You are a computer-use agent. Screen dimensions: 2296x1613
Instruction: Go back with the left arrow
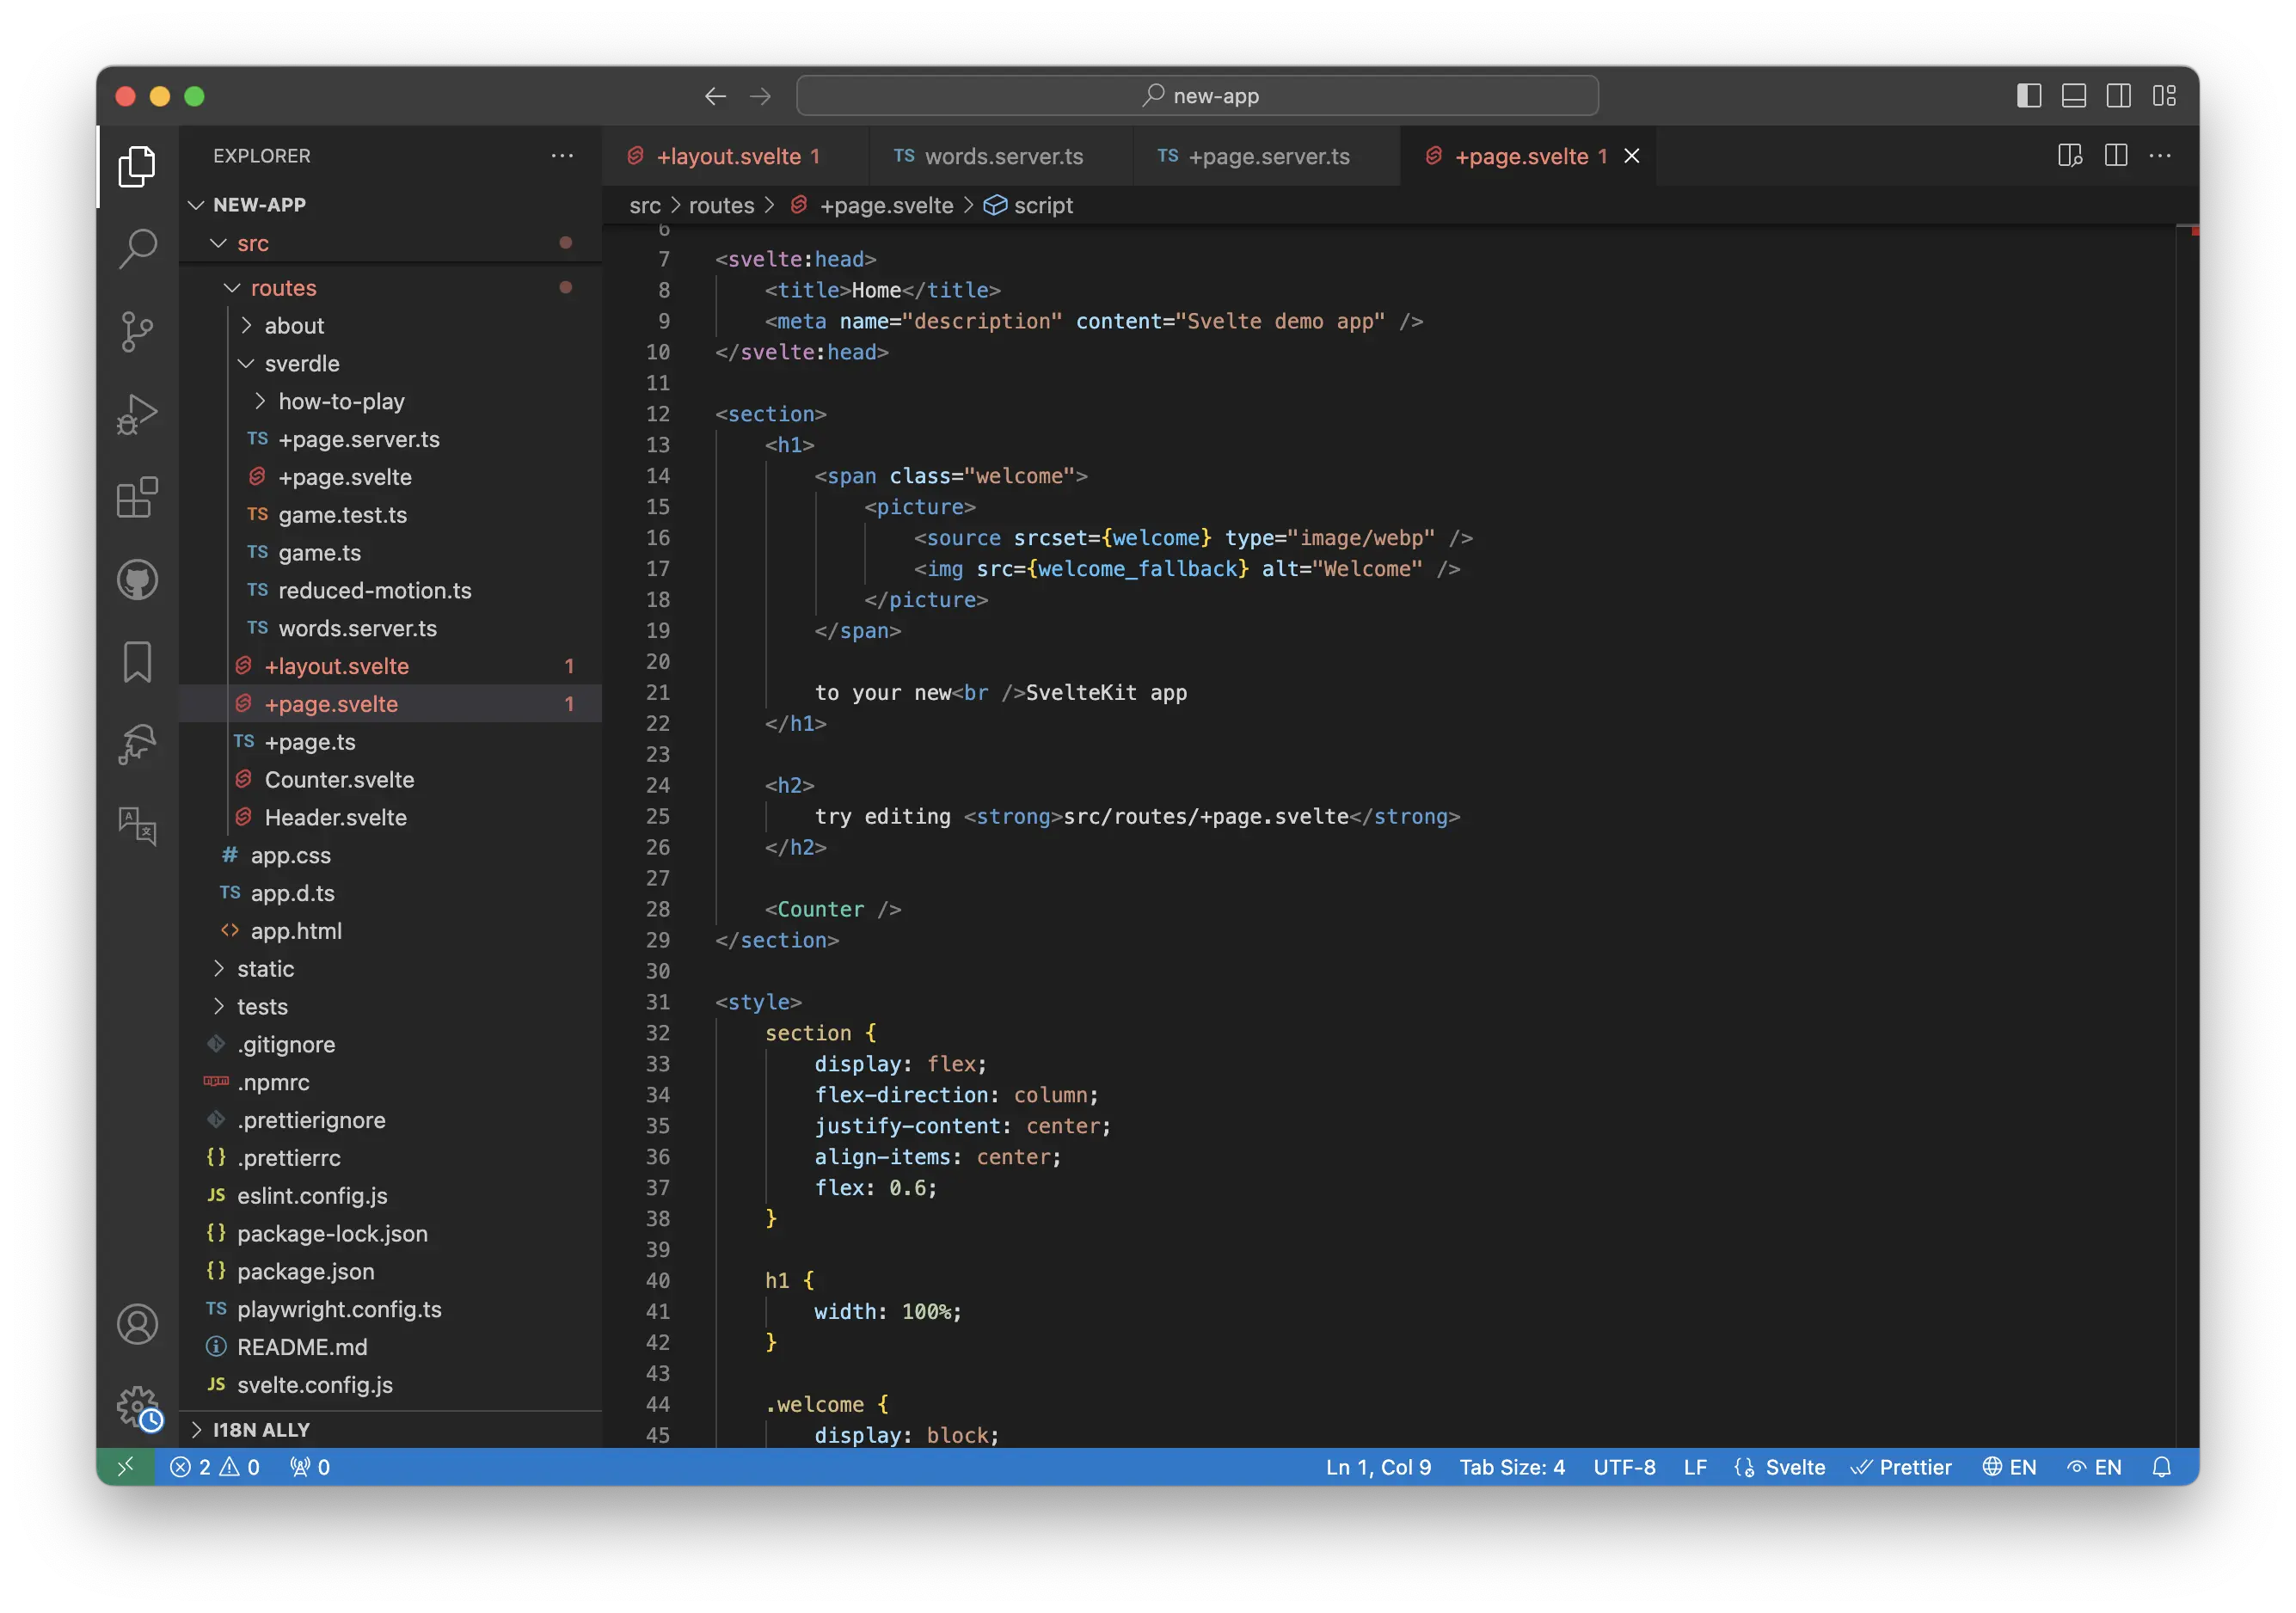click(x=715, y=96)
